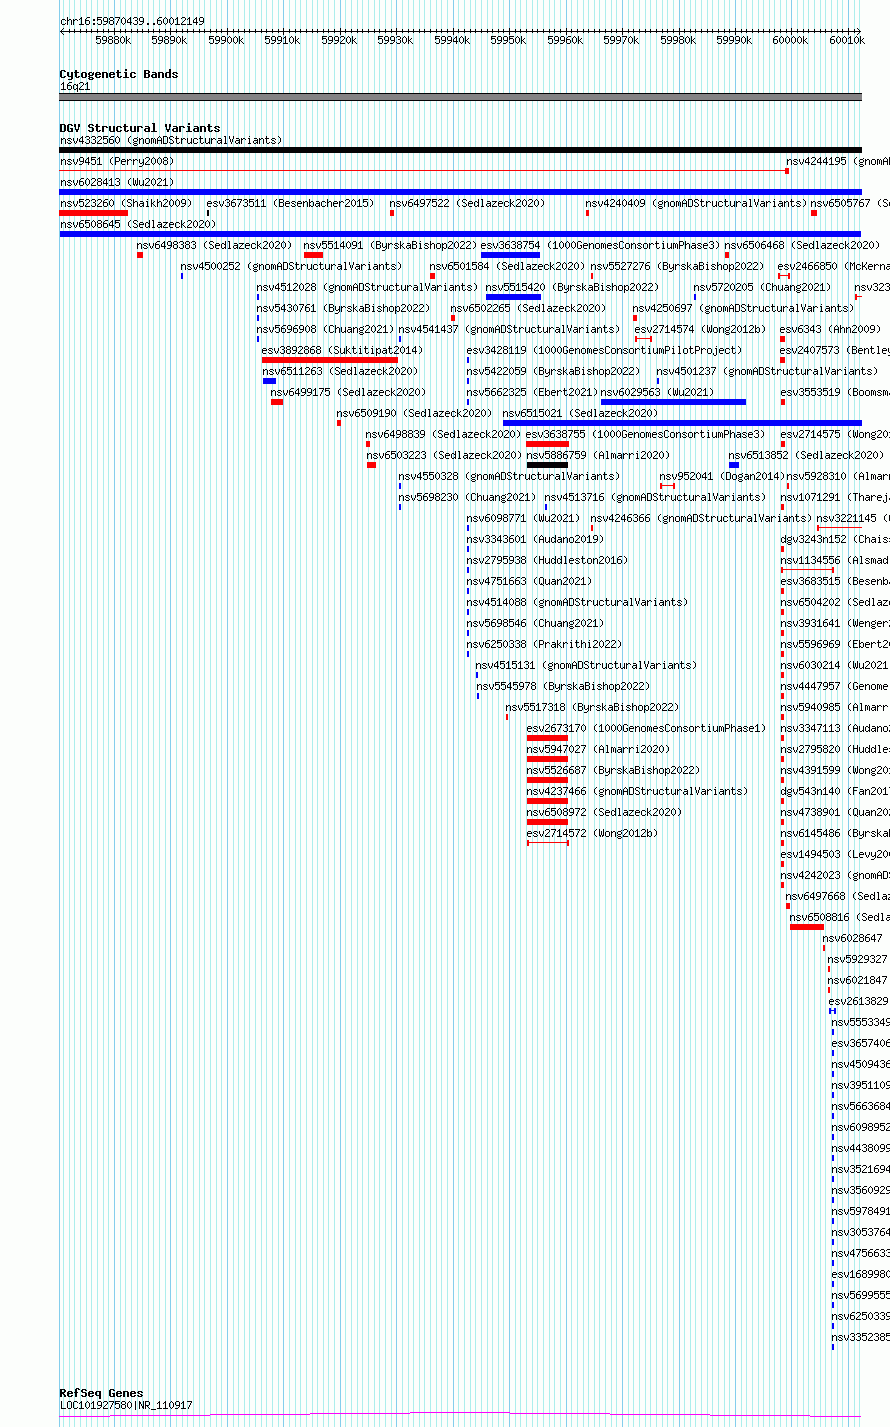890x1427 pixels.
Task: Click blue bar under nsv6029563 (Wu2021)
Action: [673, 402]
